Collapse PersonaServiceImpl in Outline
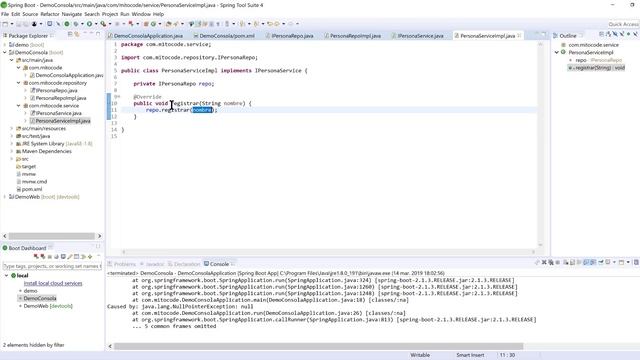Viewport: 640px width, 360px height. (x=557, y=52)
